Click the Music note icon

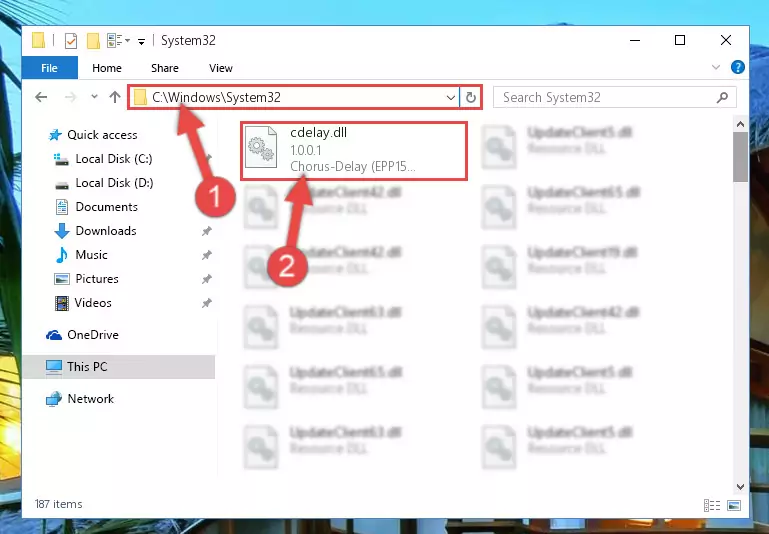pyautogui.click(x=62, y=255)
